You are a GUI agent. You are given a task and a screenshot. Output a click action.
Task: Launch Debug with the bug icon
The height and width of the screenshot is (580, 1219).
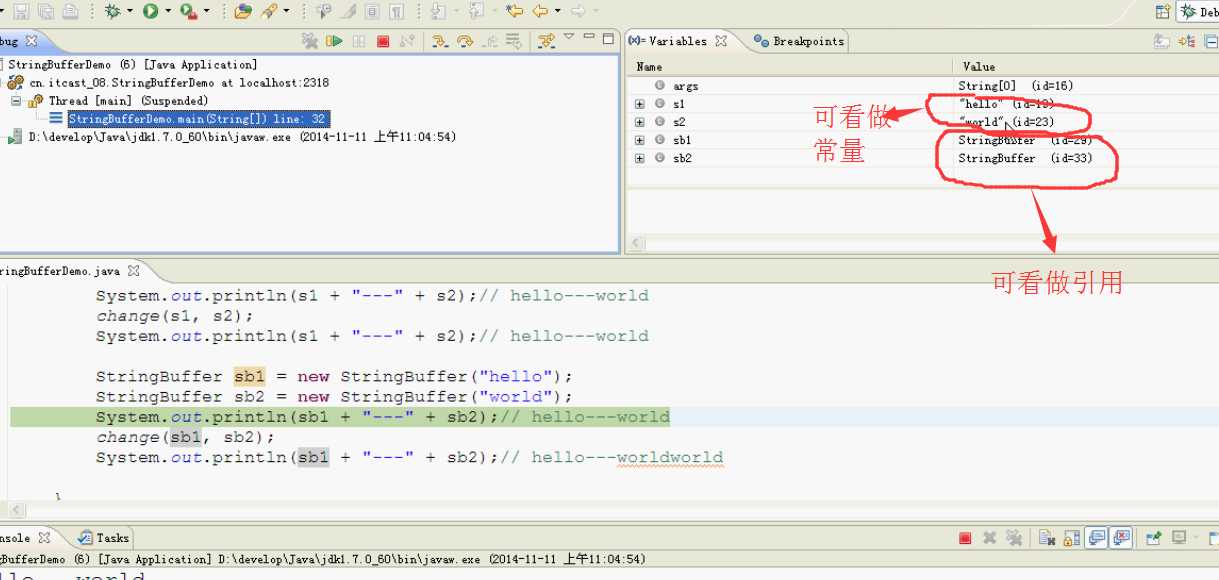point(112,11)
